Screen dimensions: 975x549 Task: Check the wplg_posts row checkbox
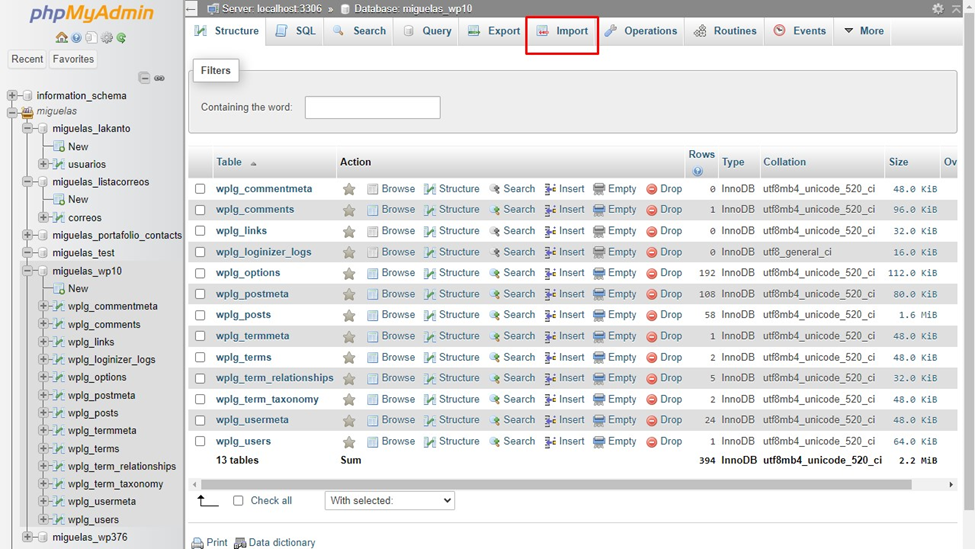[x=200, y=315]
